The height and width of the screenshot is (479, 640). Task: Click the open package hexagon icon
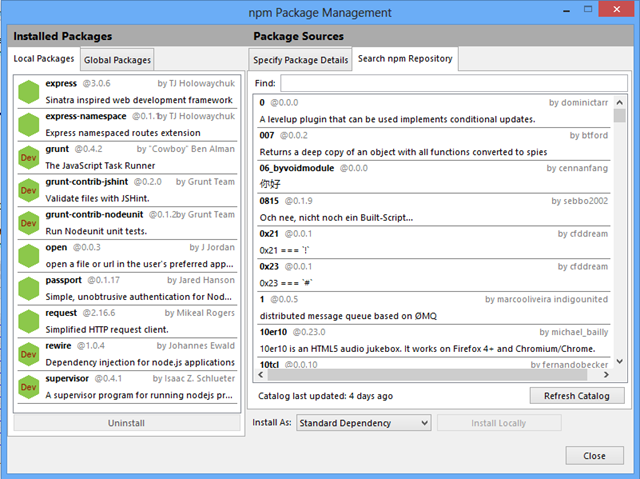[x=29, y=256]
